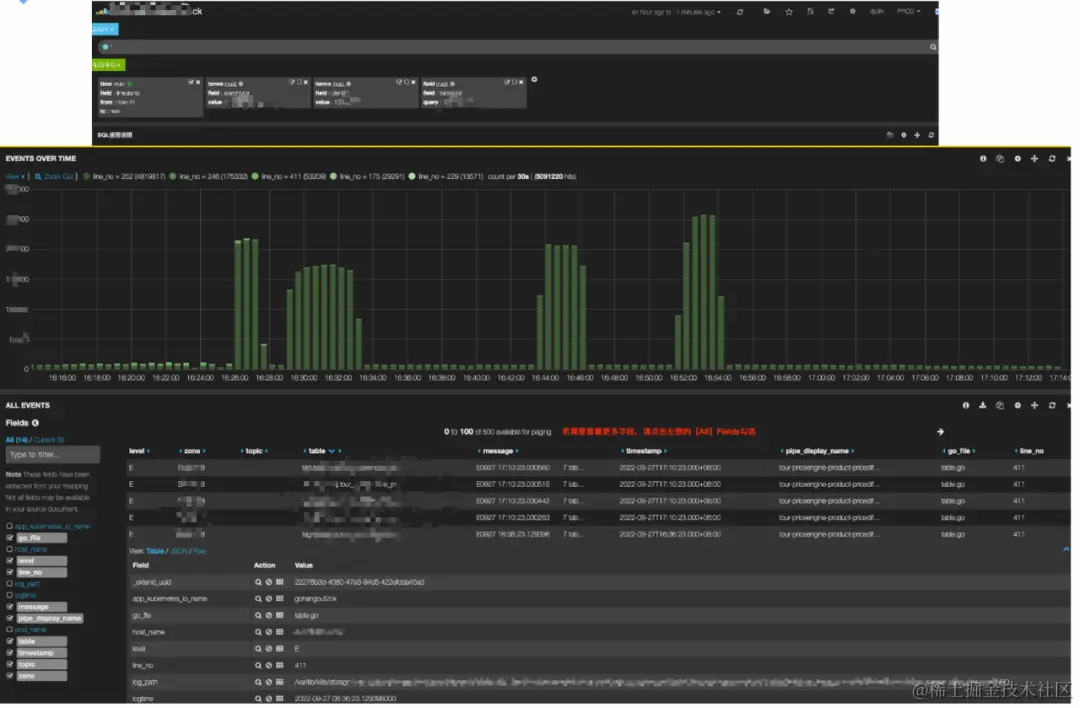Click the line_no = 411 legend color dot
The width and height of the screenshot is (1080, 708).
pyautogui.click(x=255, y=176)
